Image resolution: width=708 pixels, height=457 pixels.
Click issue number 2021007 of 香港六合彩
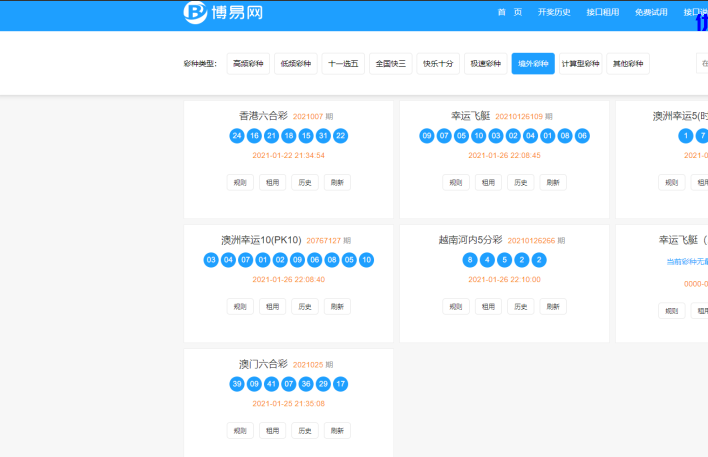click(308, 117)
